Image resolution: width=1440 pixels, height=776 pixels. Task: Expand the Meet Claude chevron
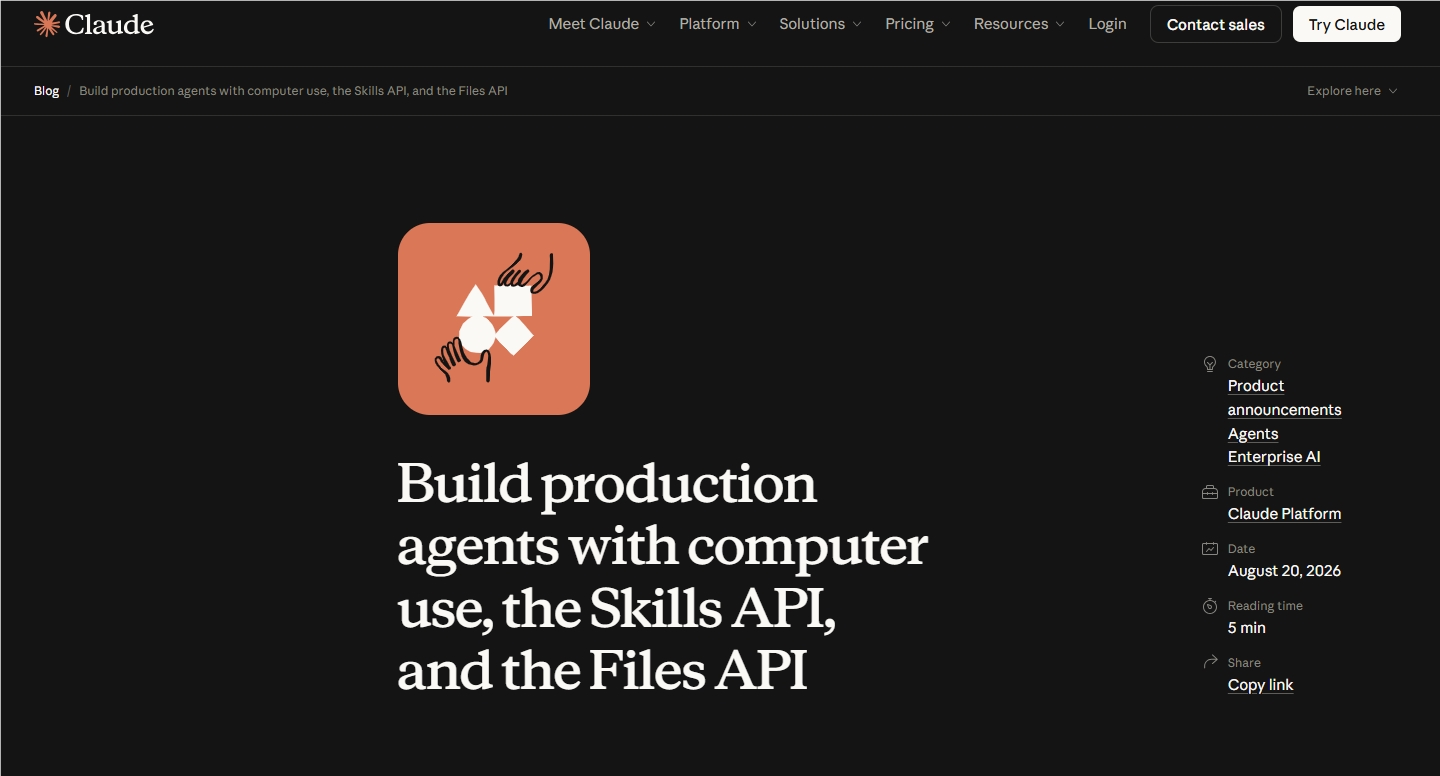click(651, 24)
